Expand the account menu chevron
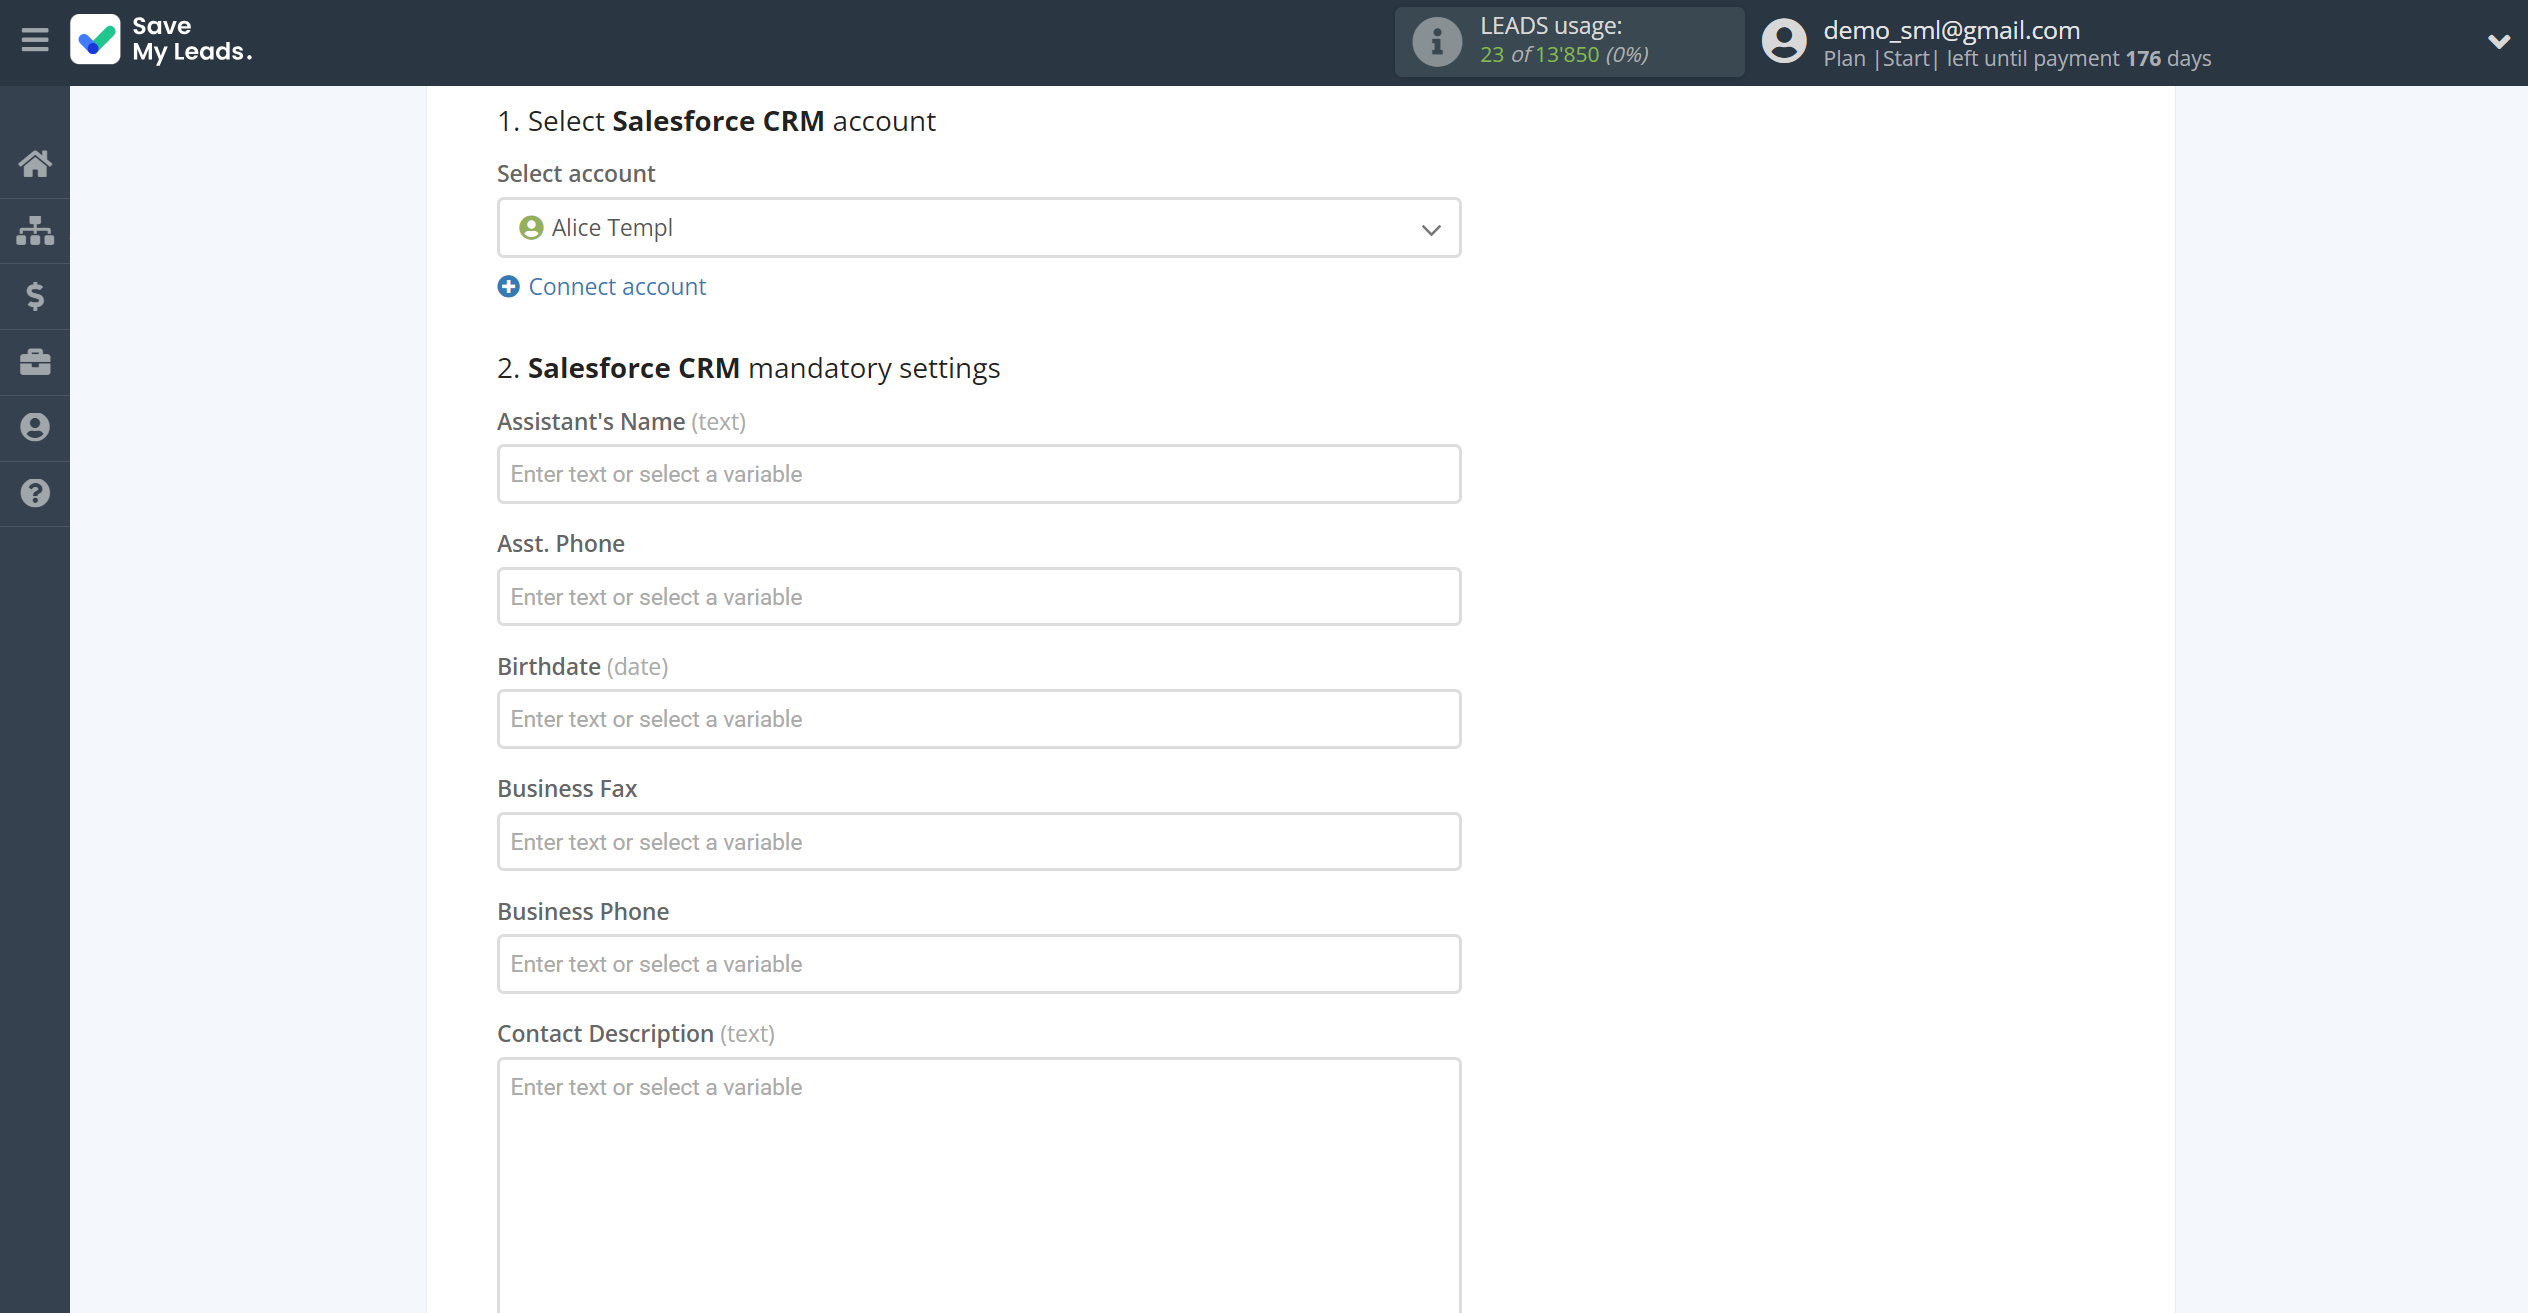This screenshot has width=2528, height=1313. pos(2498,42)
